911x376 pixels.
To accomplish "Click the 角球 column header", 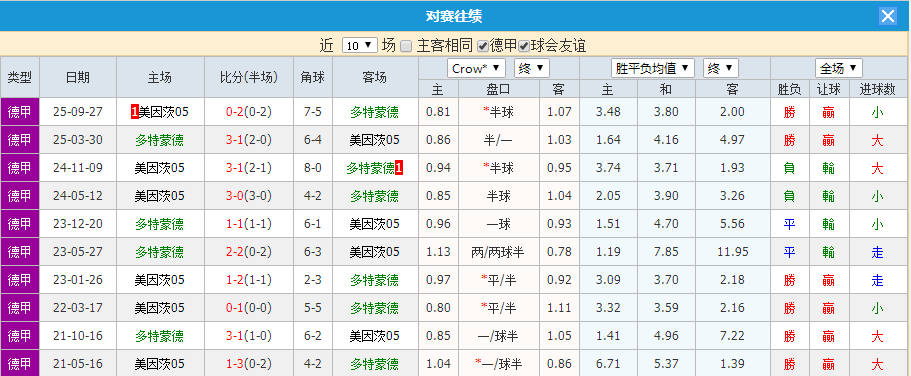I will click(313, 77).
